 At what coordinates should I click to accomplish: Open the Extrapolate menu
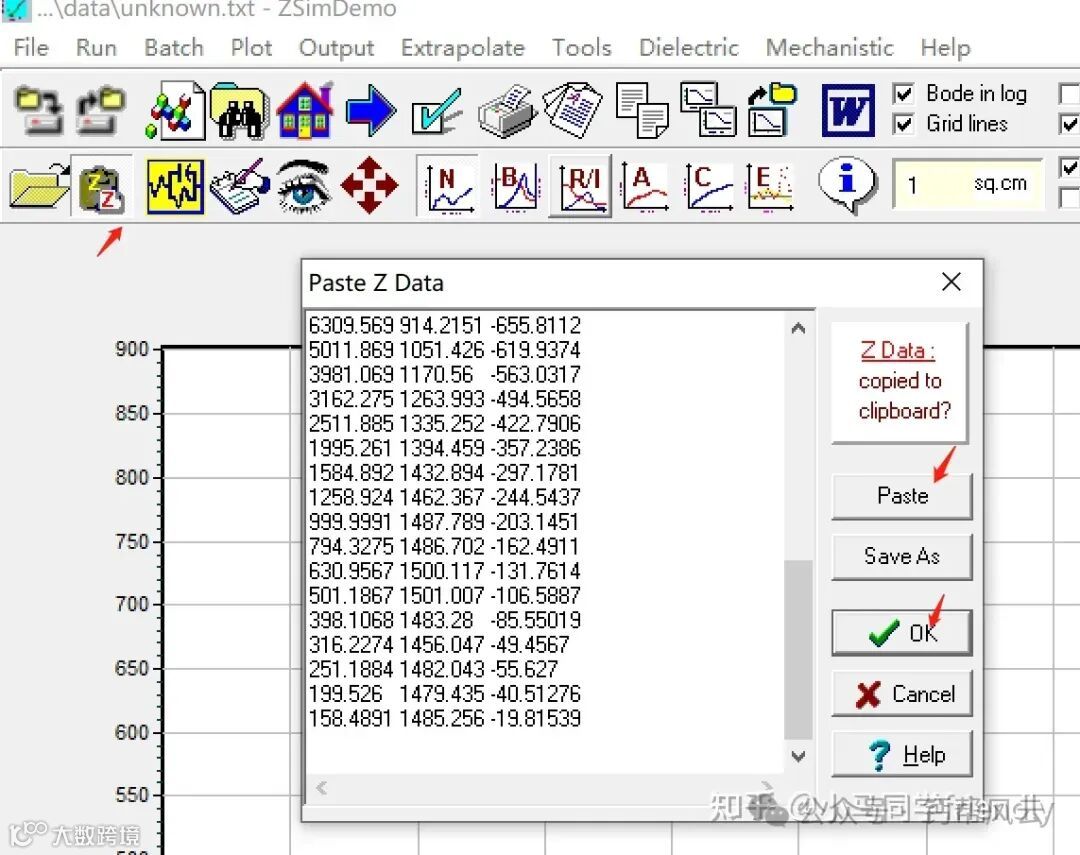pyautogui.click(x=462, y=48)
